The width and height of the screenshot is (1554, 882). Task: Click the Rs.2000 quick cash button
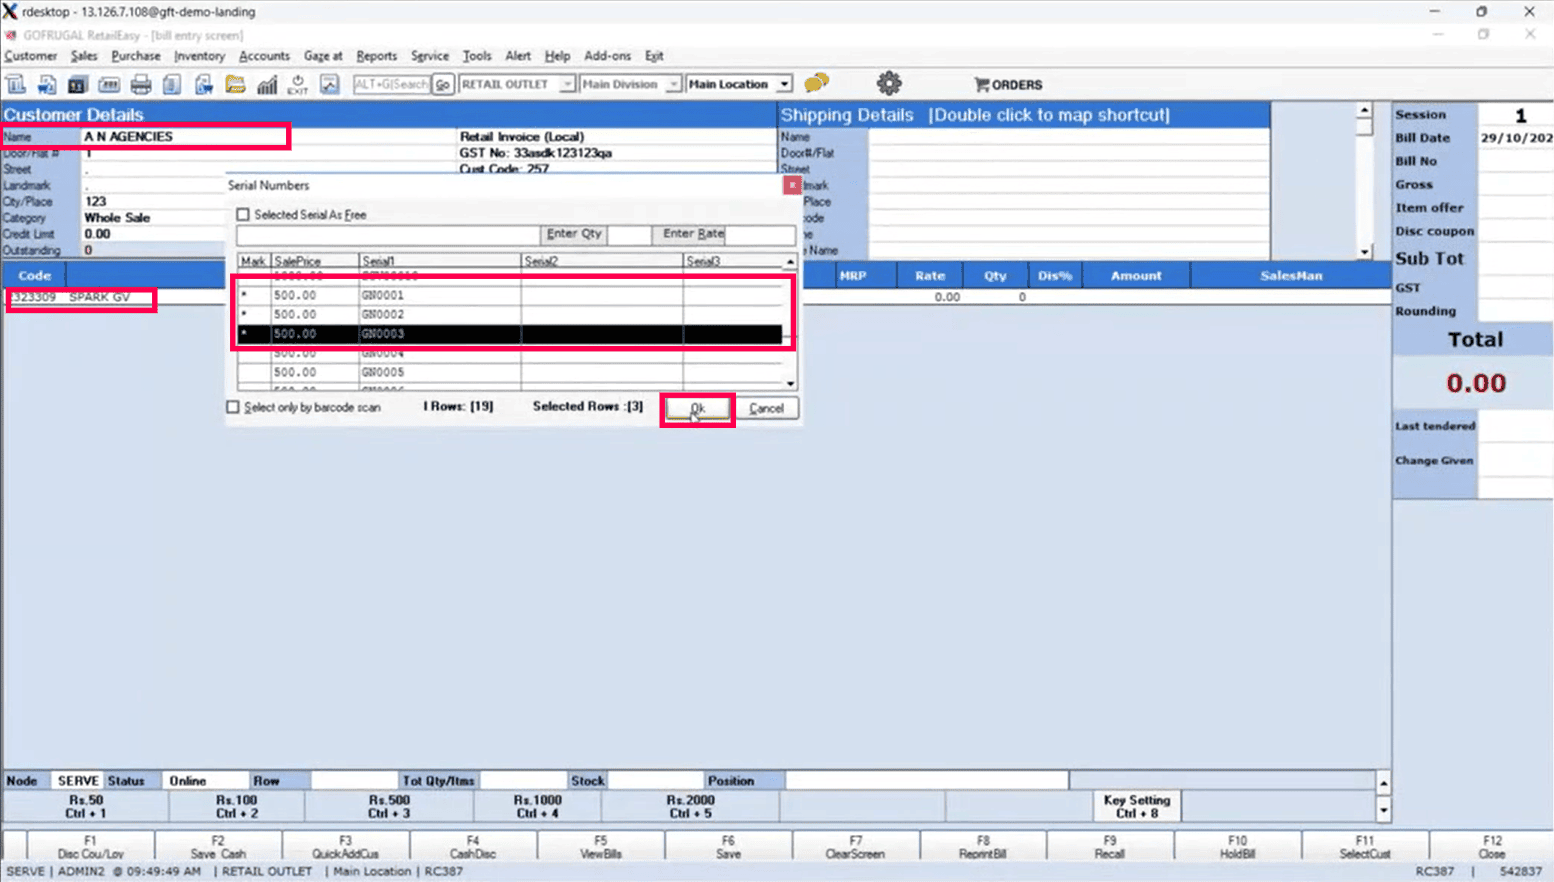691,807
